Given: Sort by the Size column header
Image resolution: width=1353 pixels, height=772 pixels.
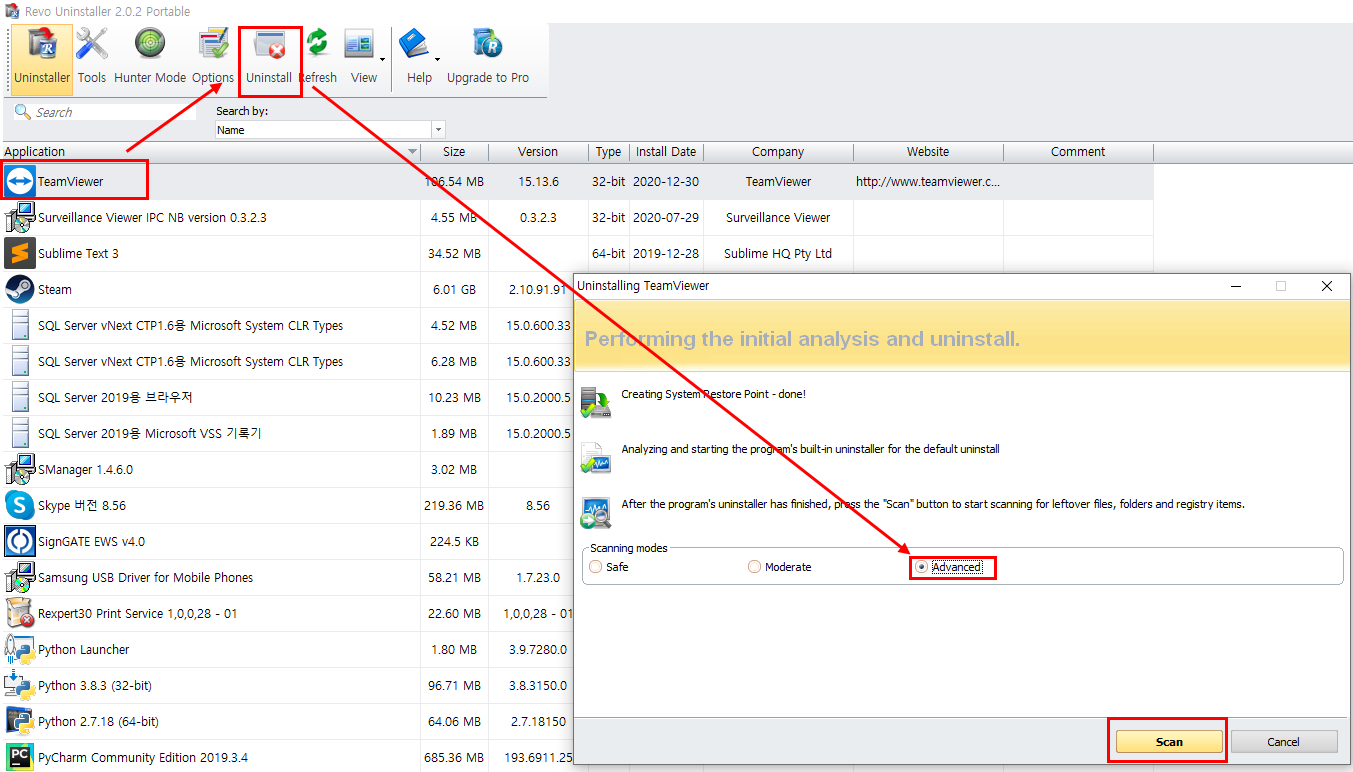Looking at the screenshot, I should (x=454, y=152).
